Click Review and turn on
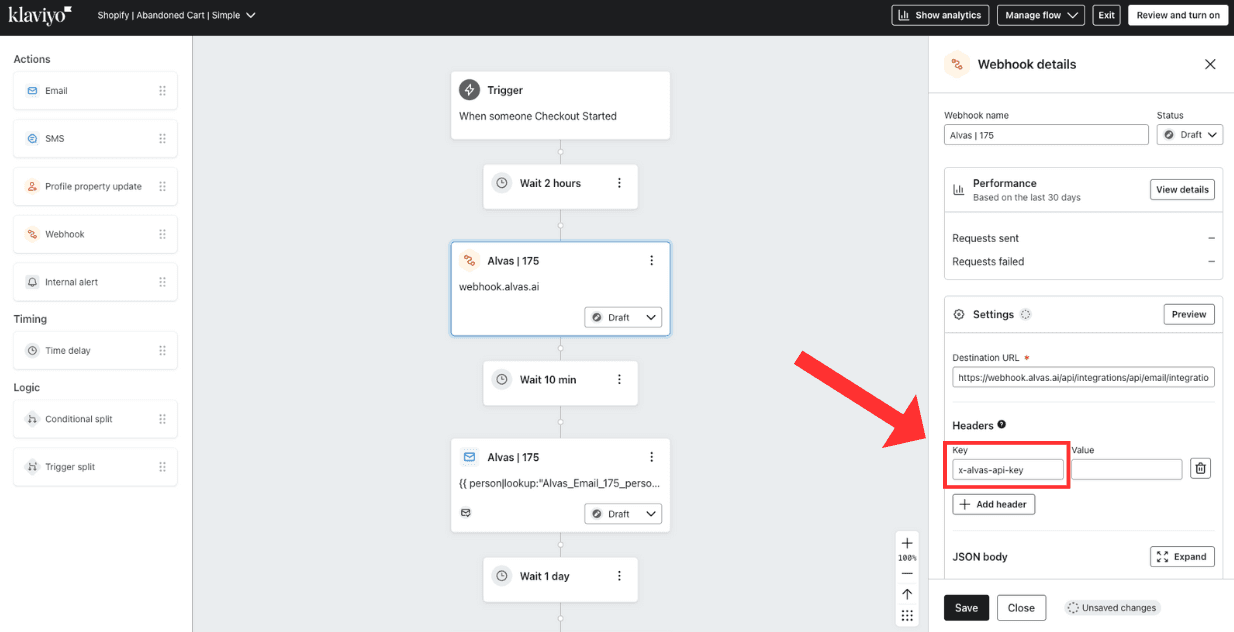 click(x=1178, y=15)
